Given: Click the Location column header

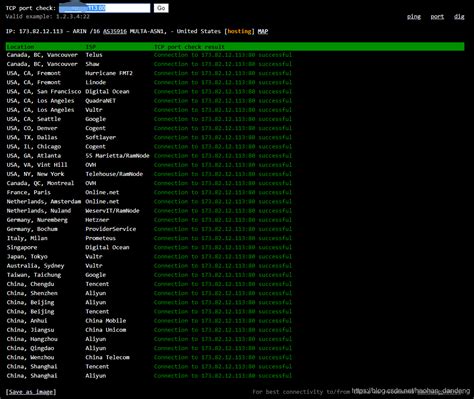Looking at the screenshot, I should pyautogui.click(x=20, y=47).
